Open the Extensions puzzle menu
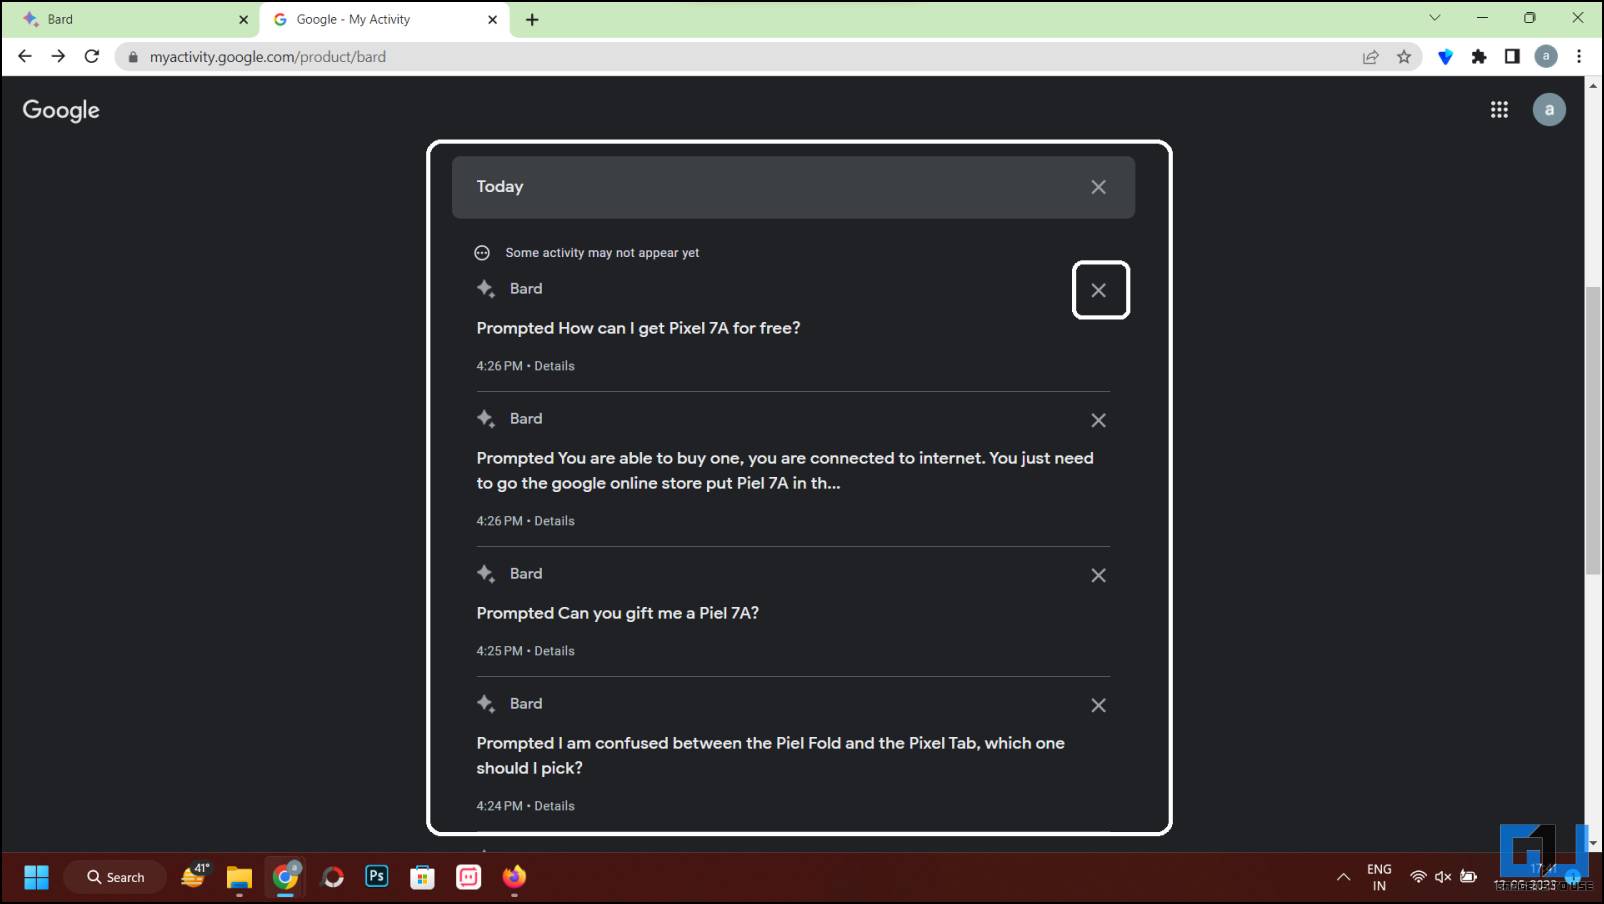 1479,57
